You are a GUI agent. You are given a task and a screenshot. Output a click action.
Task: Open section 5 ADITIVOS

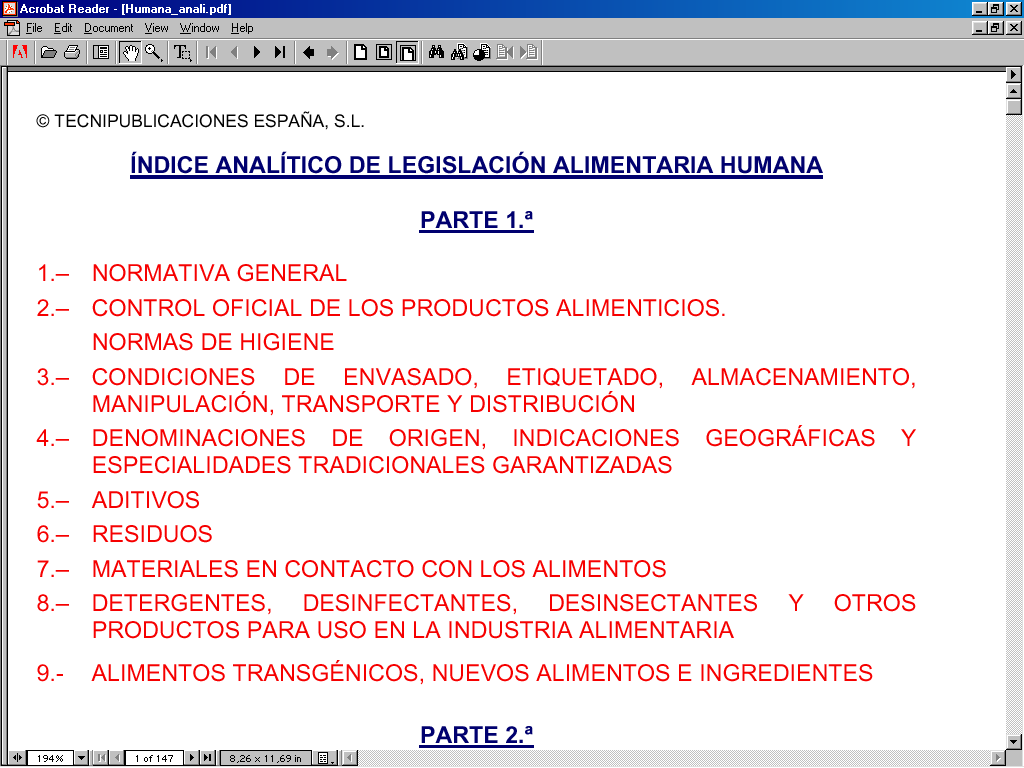146,500
